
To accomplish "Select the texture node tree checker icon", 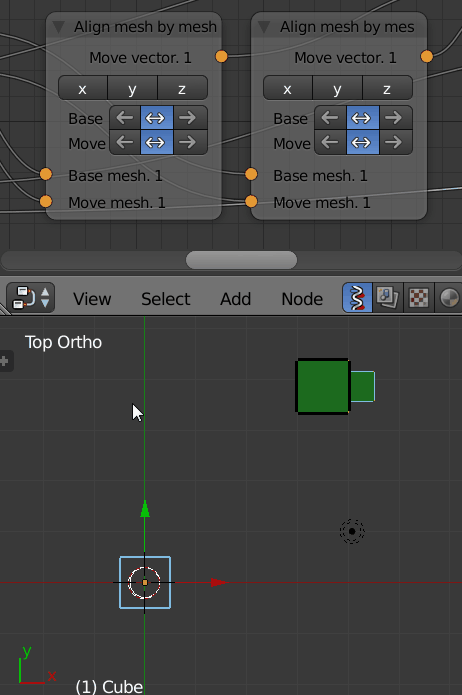I will click(x=419, y=298).
